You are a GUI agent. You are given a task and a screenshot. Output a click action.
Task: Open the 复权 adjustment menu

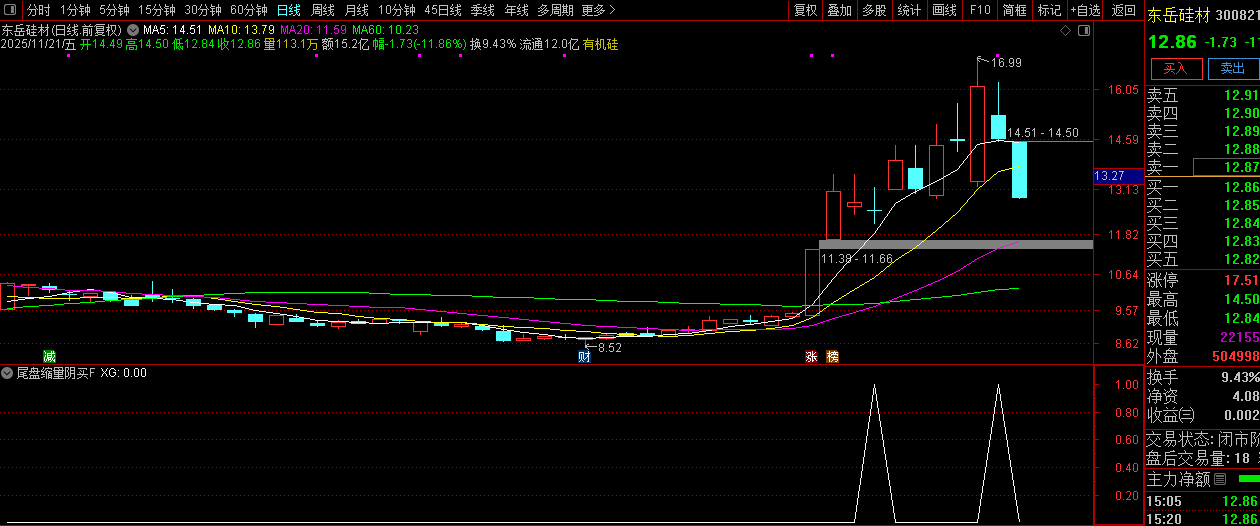click(x=806, y=10)
